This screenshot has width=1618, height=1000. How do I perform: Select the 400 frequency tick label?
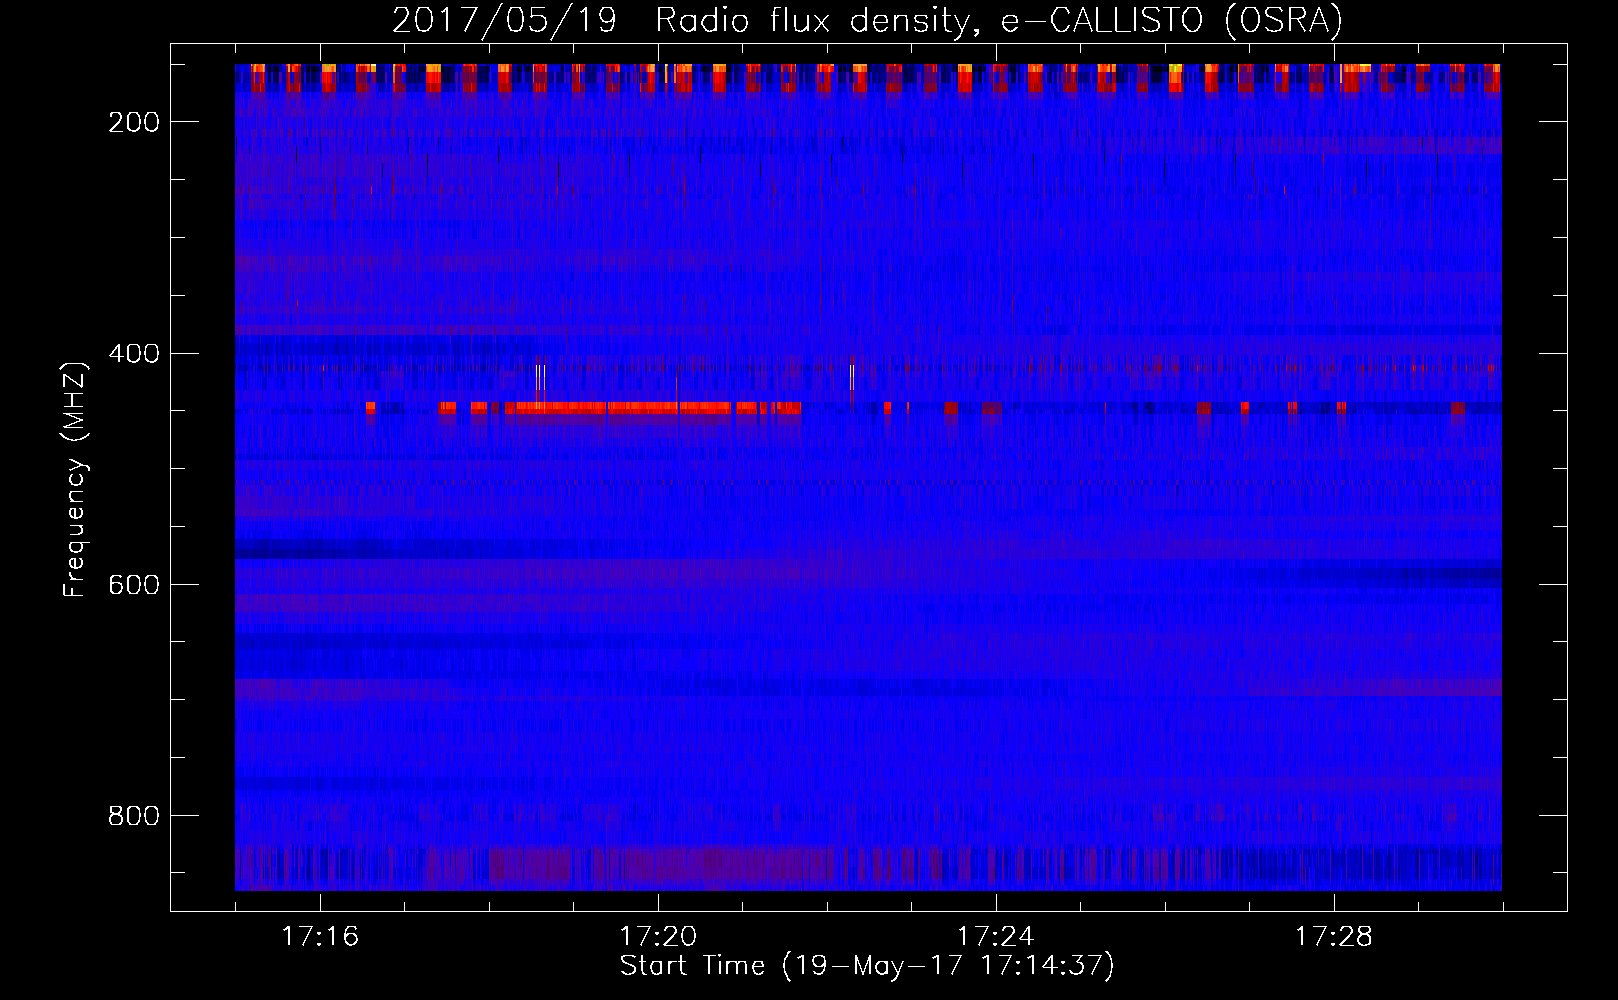point(134,354)
